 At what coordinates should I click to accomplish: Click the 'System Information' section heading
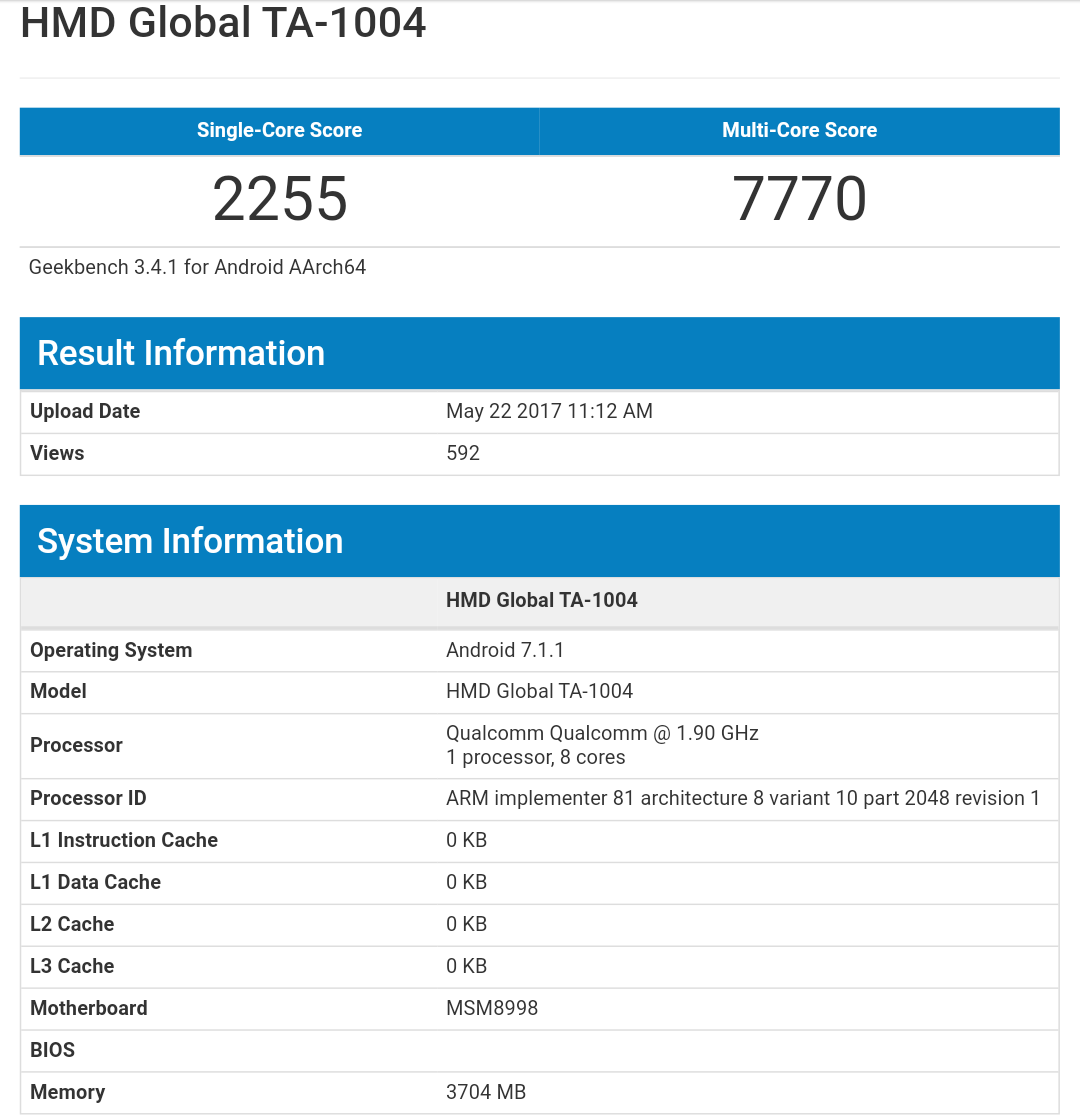pos(190,541)
